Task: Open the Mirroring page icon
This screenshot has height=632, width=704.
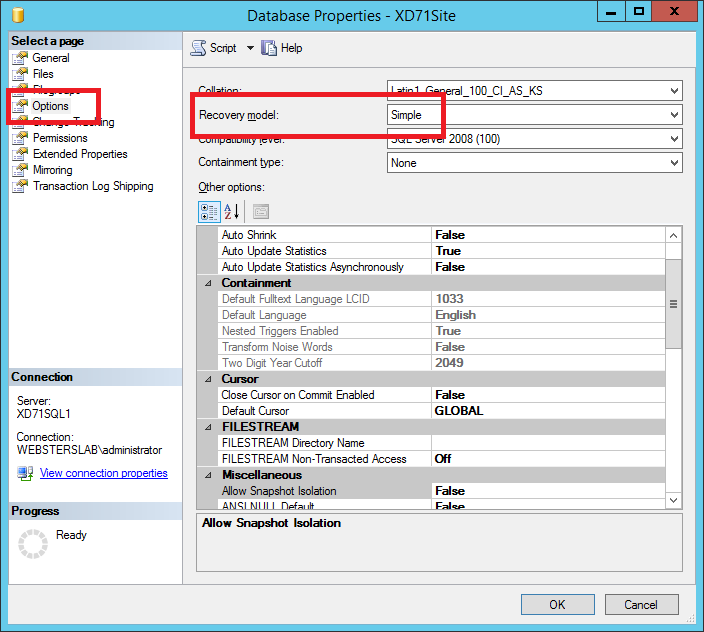Action: 19,170
